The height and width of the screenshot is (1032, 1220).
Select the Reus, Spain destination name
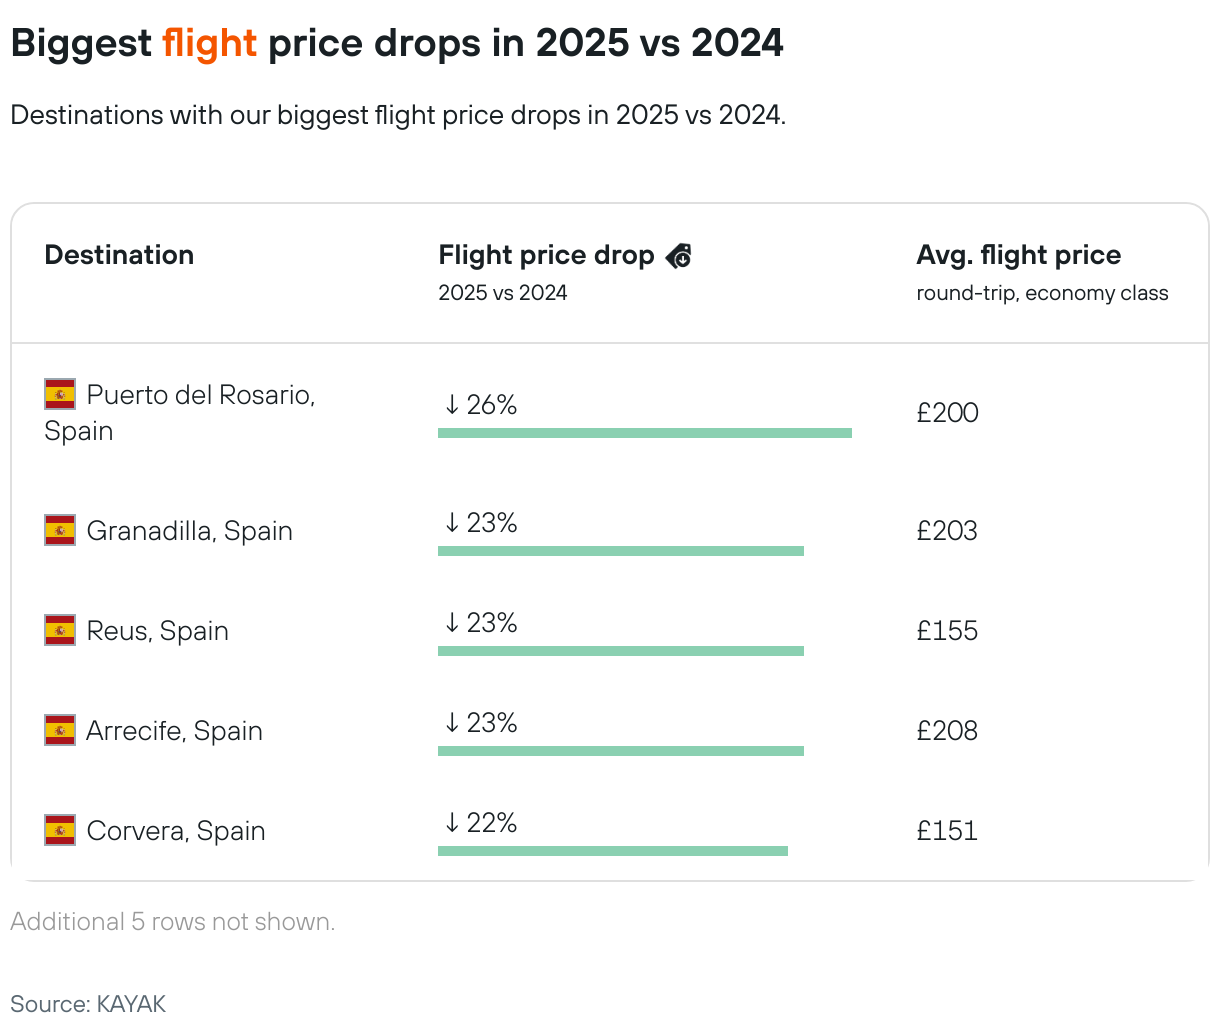(158, 631)
